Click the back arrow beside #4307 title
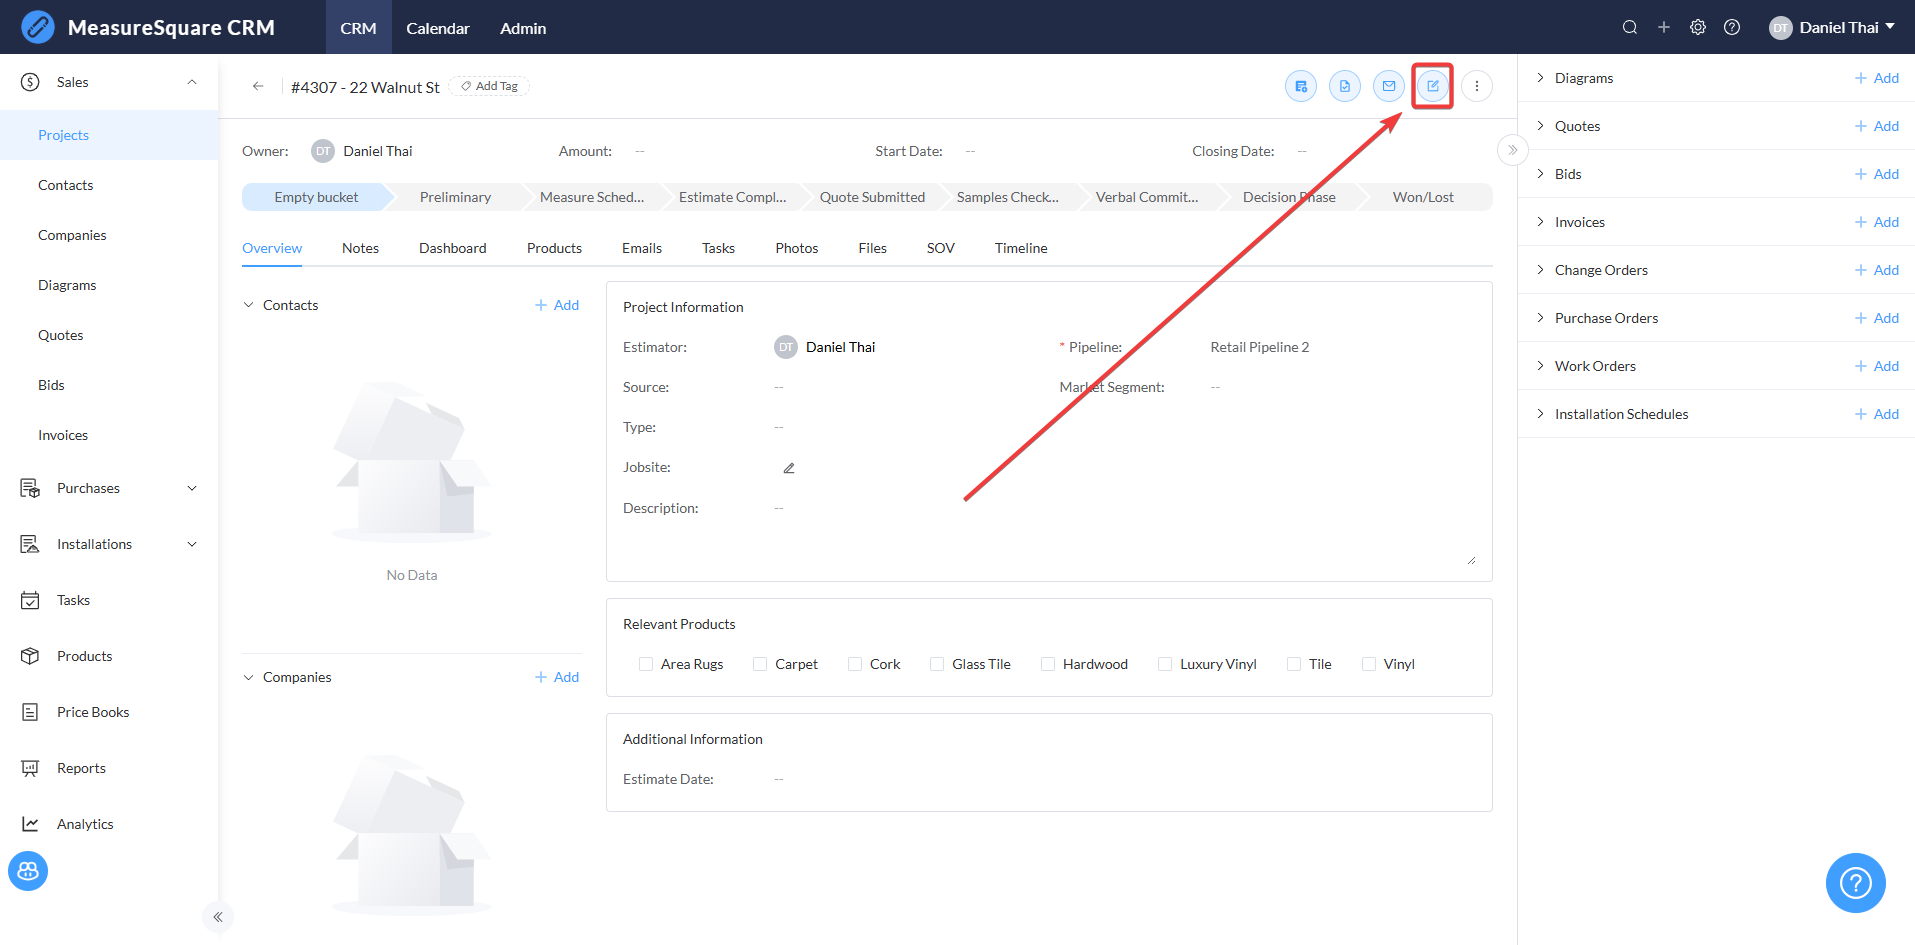Image resolution: width=1915 pixels, height=945 pixels. point(258,86)
